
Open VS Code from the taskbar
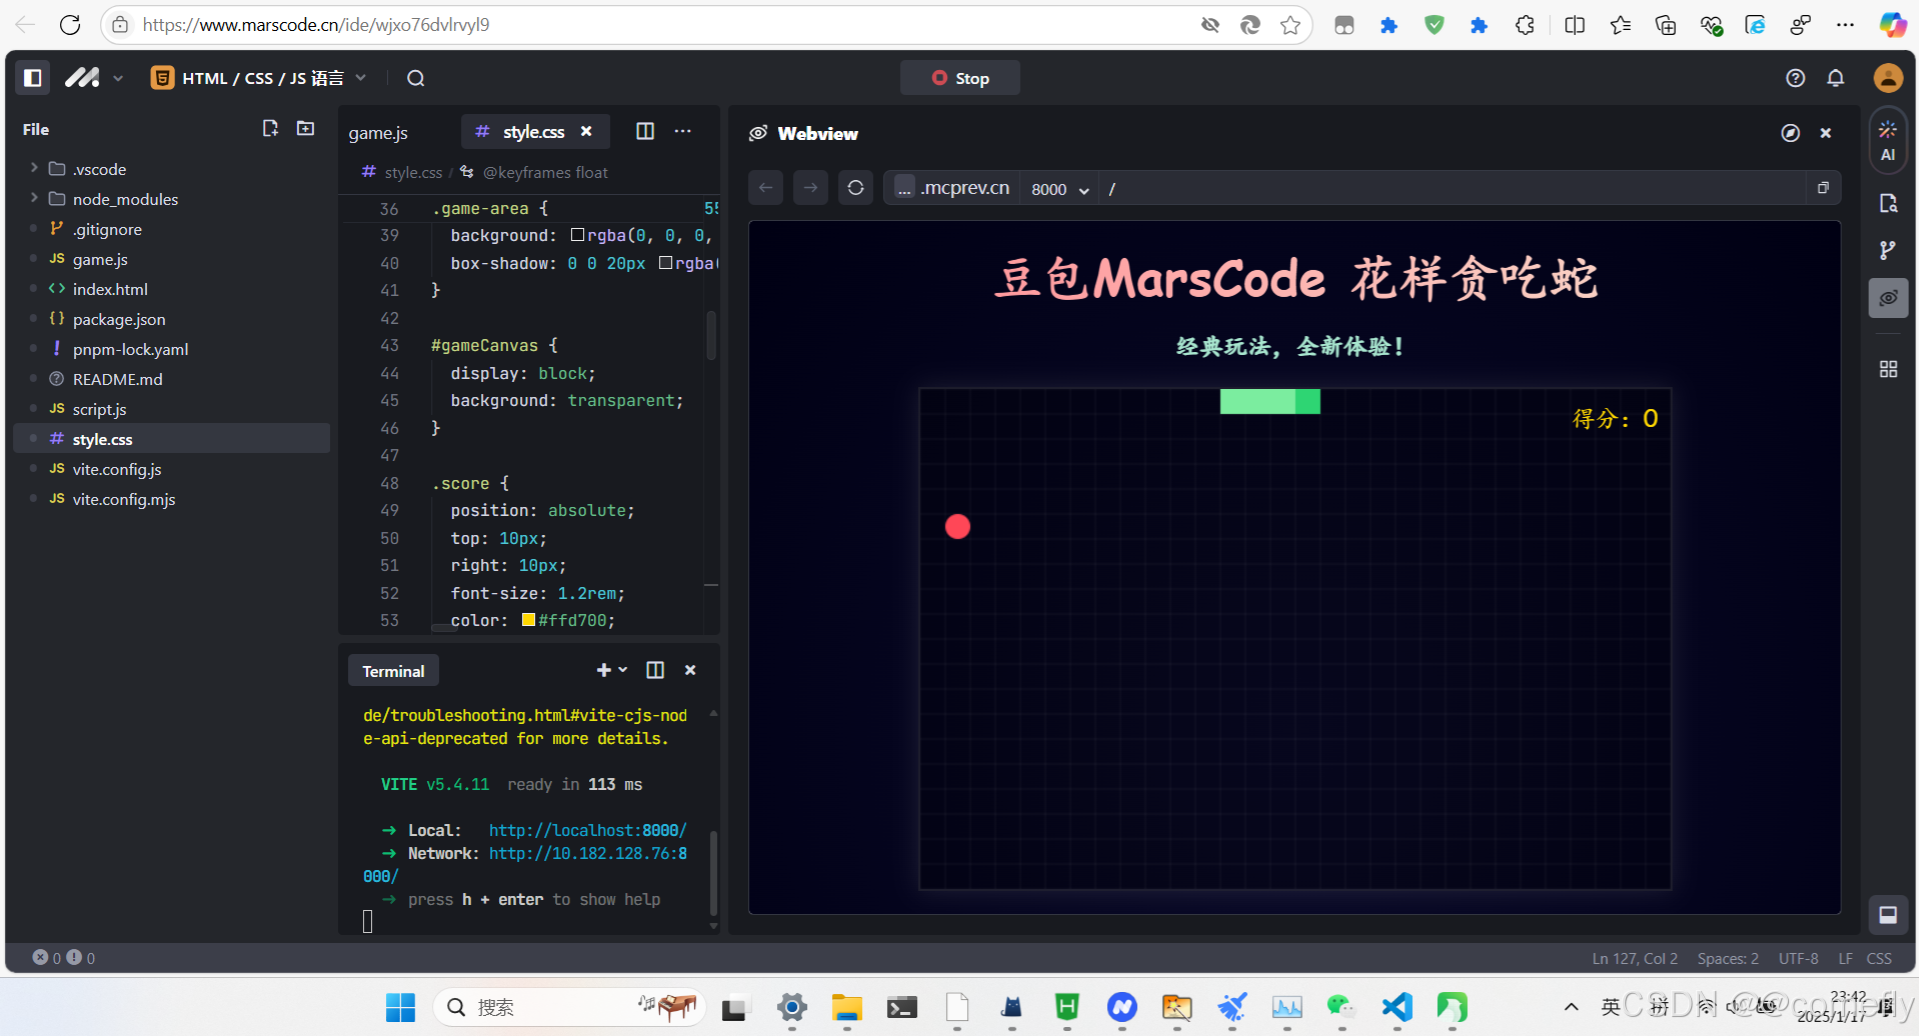[x=1397, y=1007]
